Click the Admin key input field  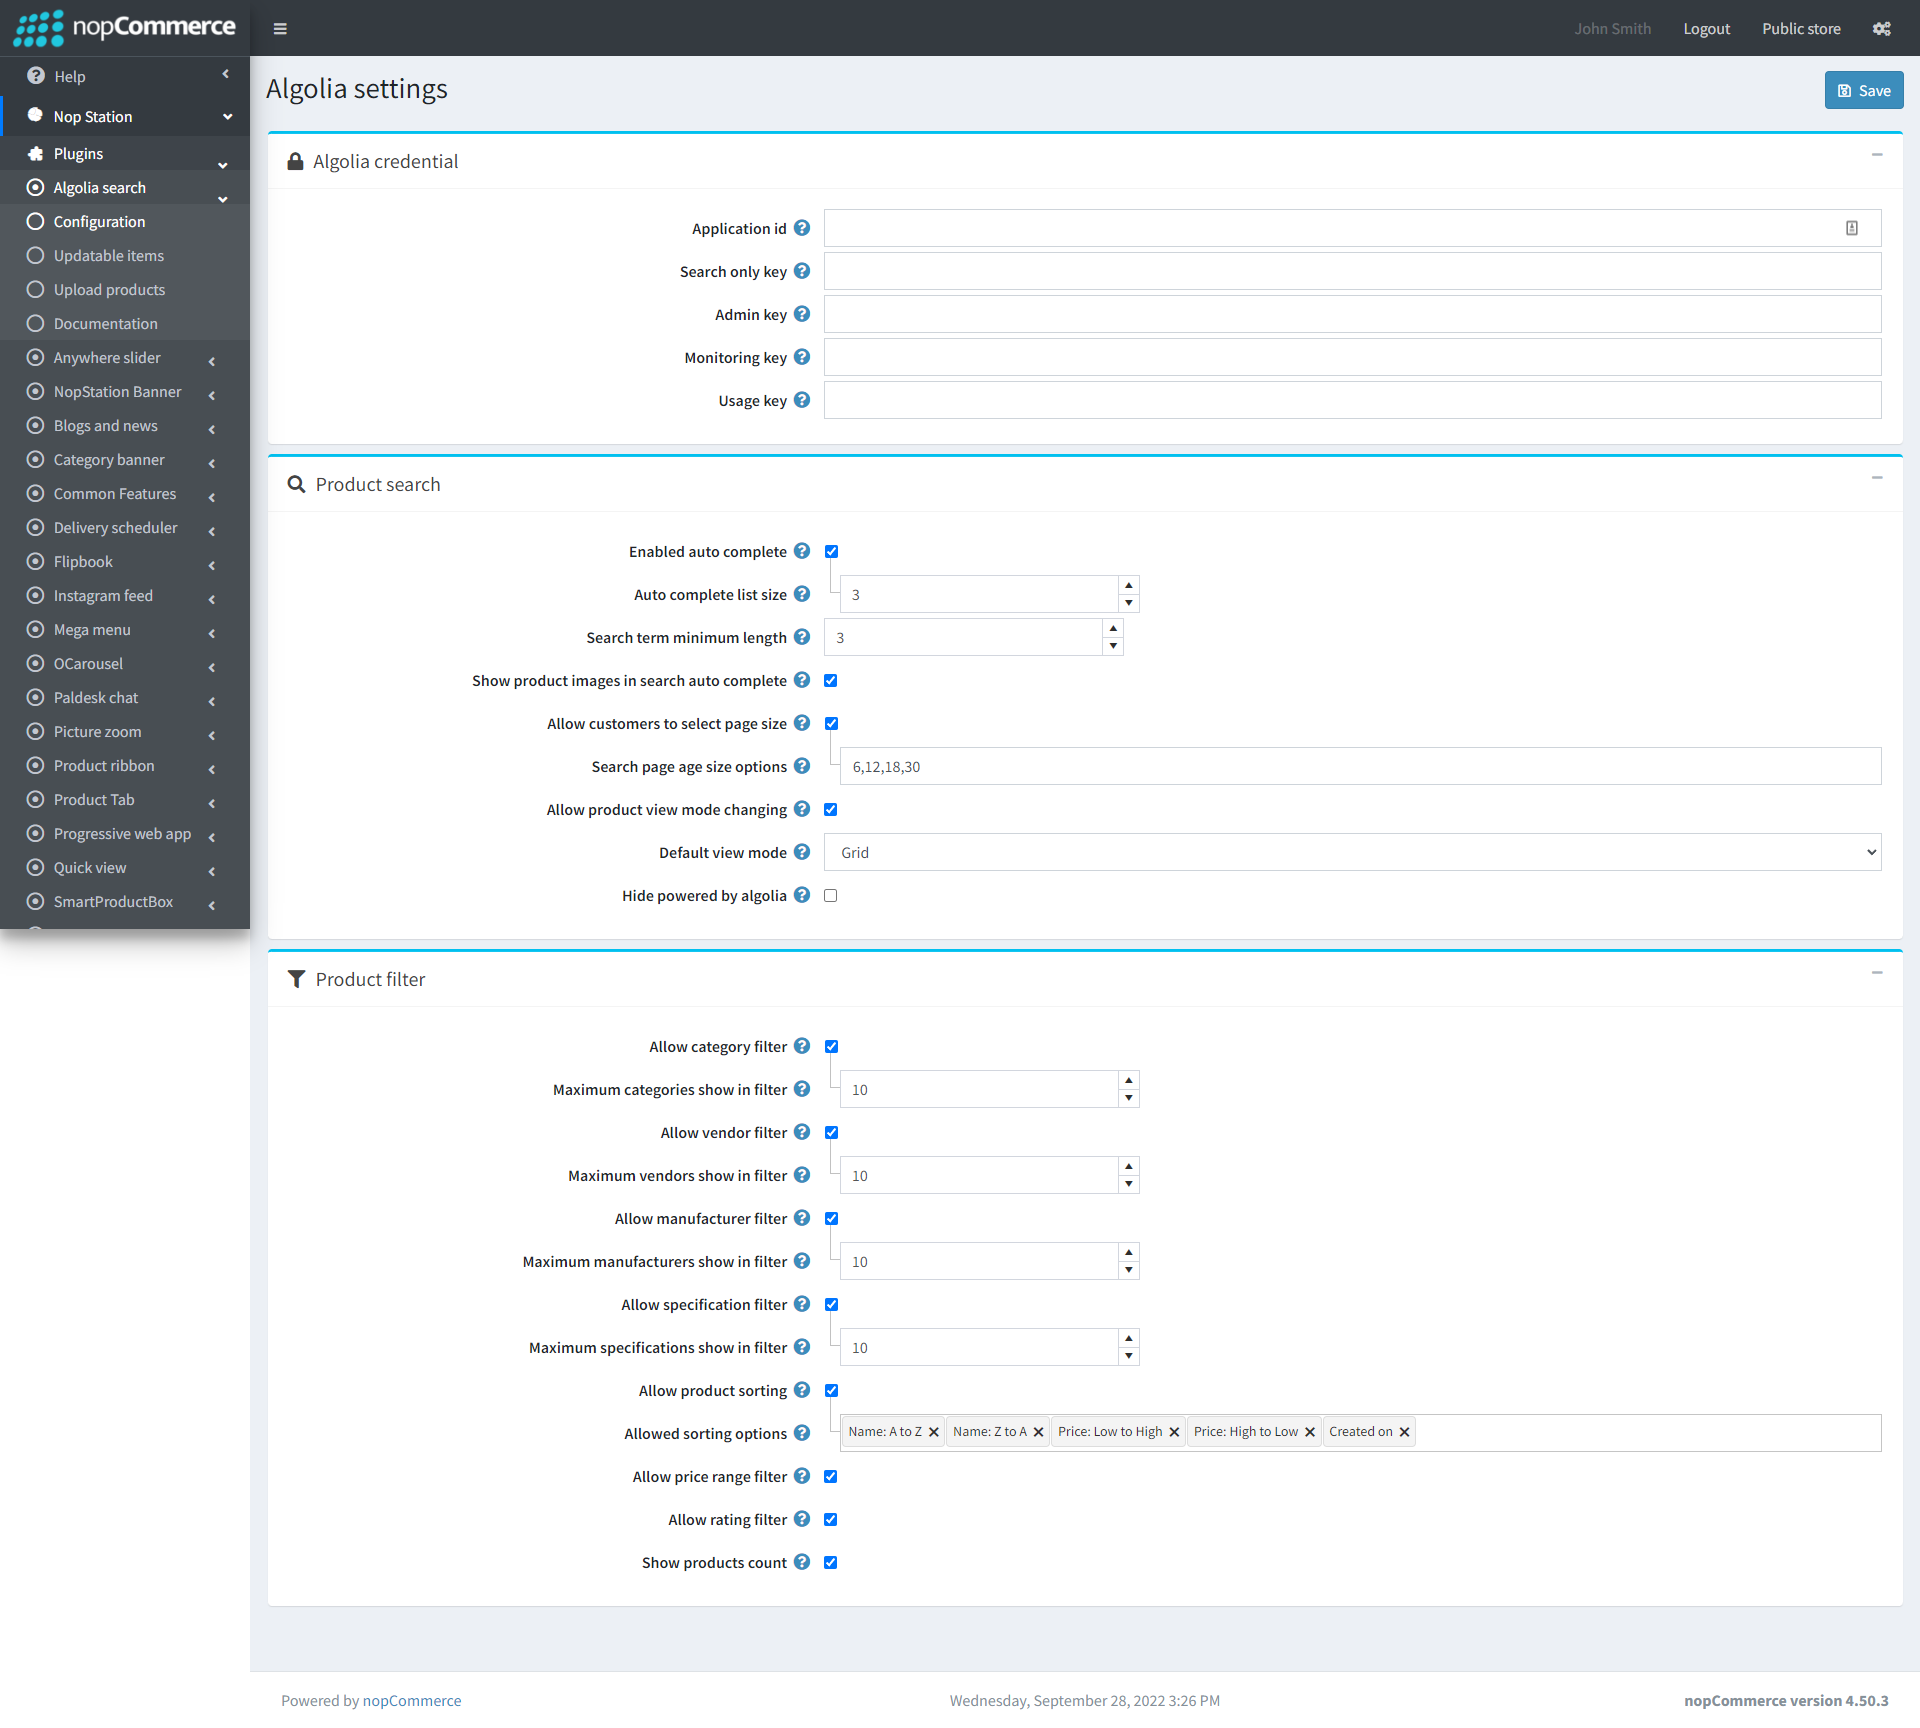tap(1352, 314)
